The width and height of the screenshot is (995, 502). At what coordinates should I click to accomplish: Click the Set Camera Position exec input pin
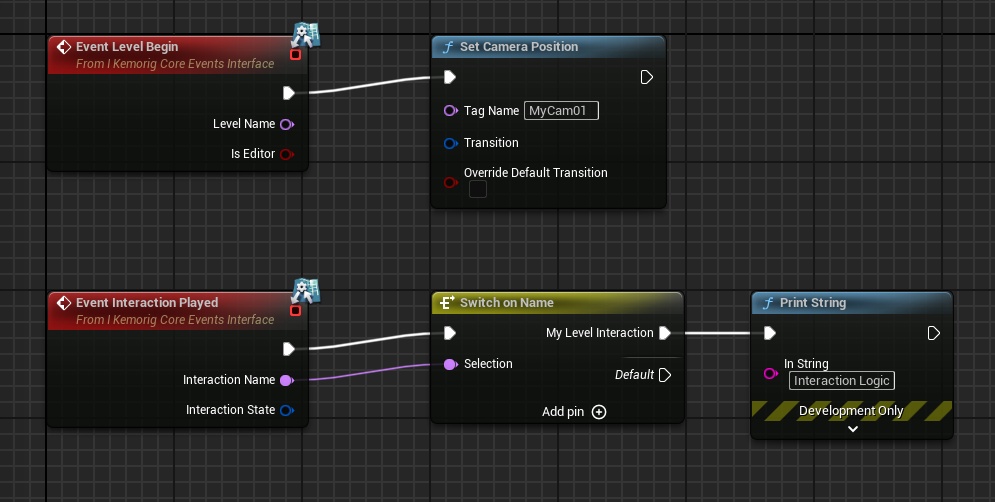coord(450,77)
